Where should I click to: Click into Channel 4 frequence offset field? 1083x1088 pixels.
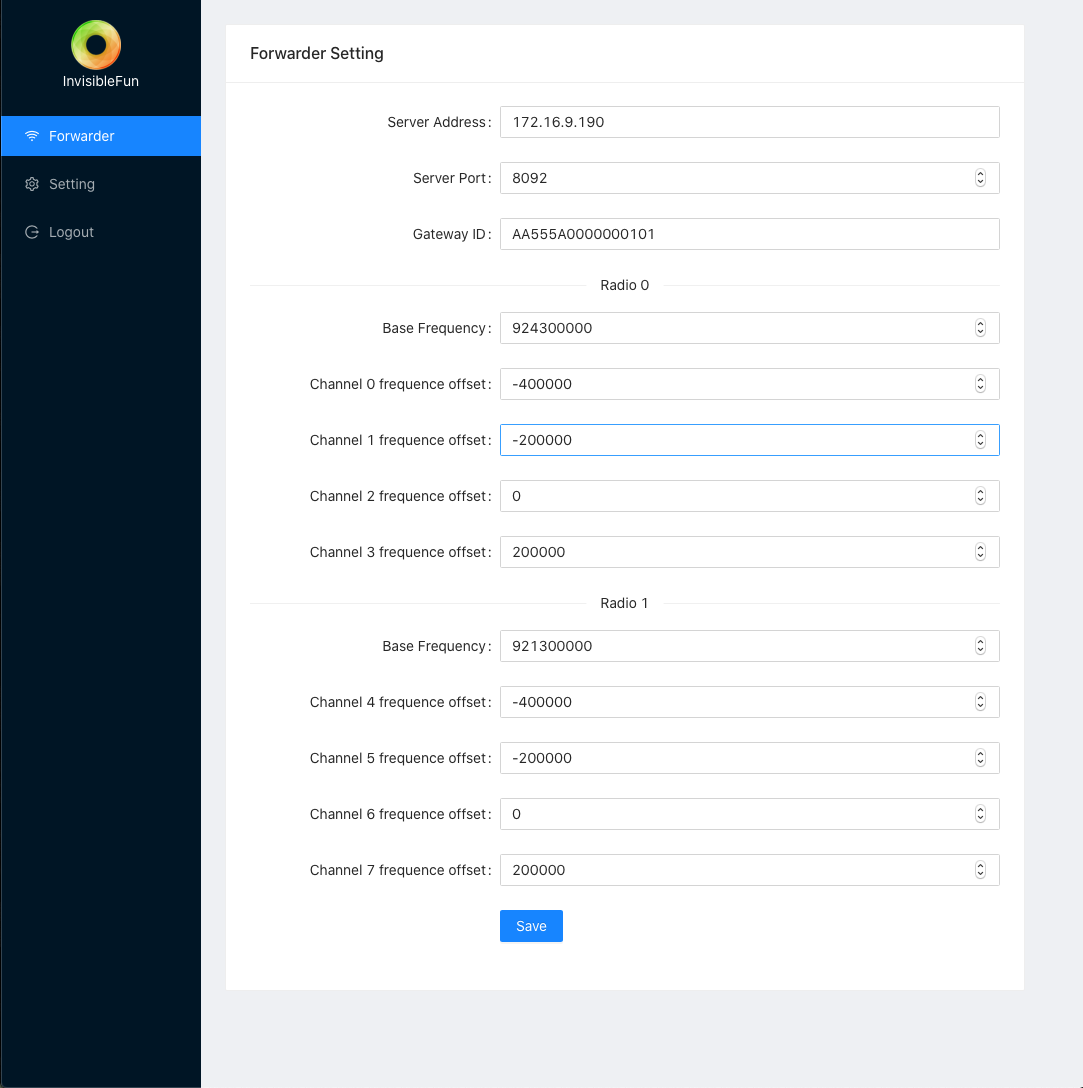(x=735, y=702)
